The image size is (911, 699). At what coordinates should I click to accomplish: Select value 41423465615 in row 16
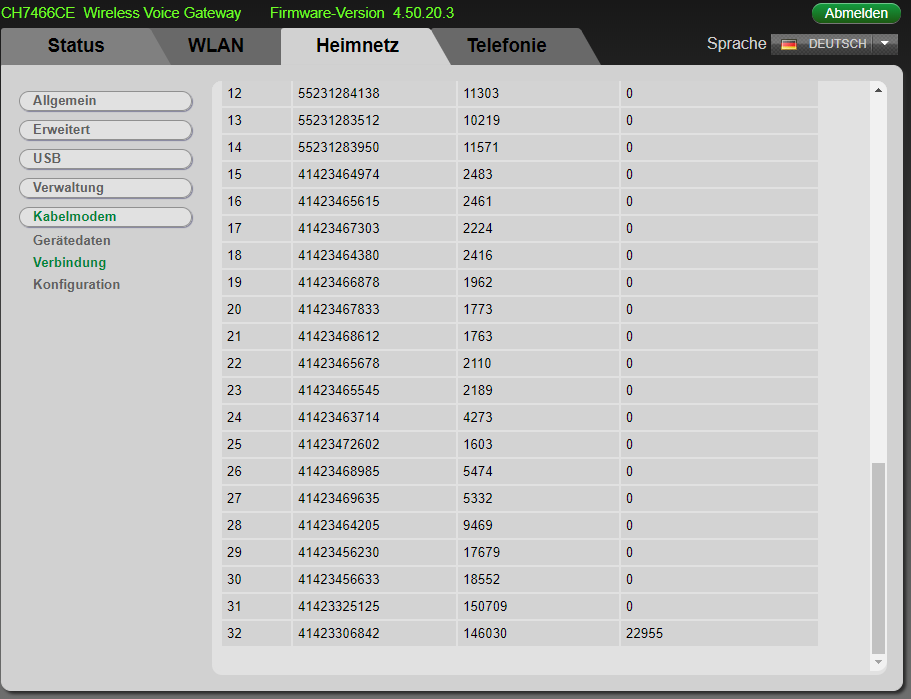tap(339, 202)
